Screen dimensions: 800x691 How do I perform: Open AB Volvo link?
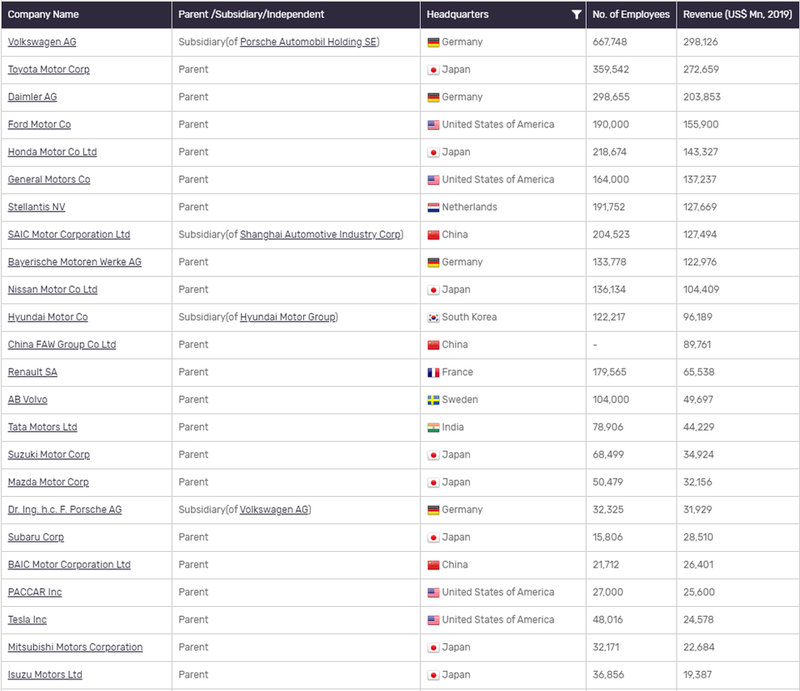click(28, 400)
